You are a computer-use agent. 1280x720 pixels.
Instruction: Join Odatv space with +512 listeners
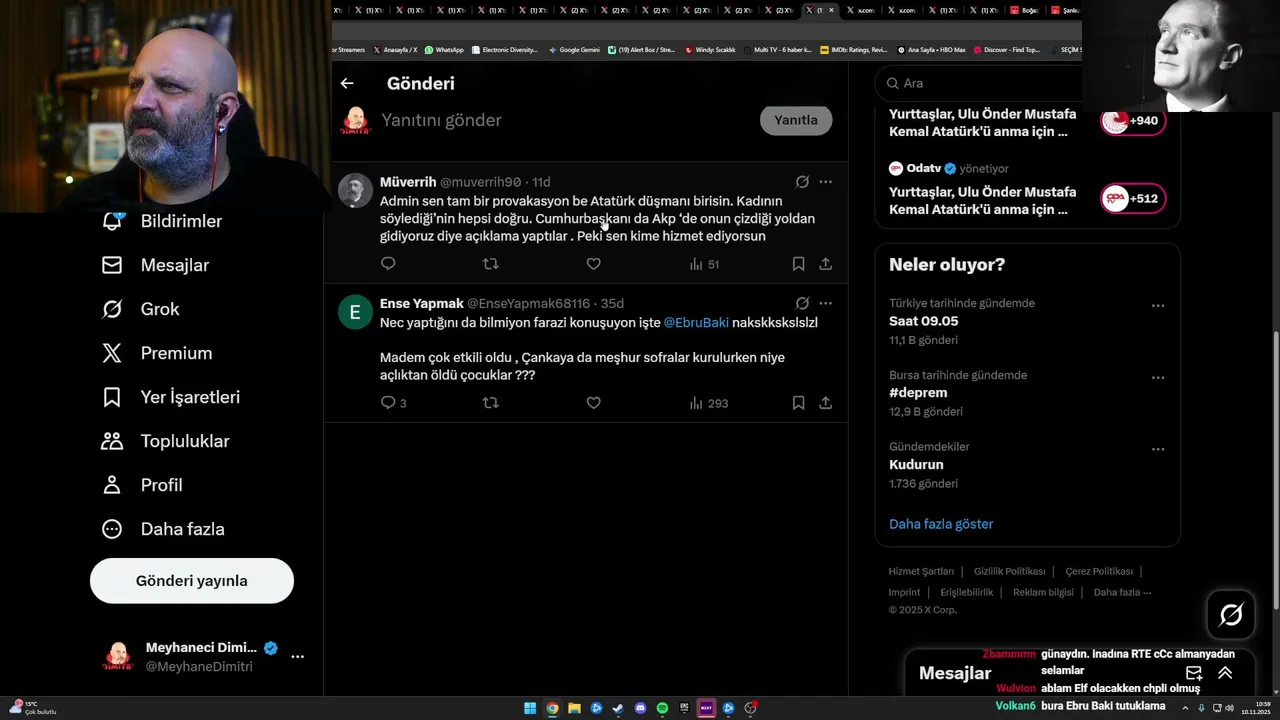(x=1133, y=198)
